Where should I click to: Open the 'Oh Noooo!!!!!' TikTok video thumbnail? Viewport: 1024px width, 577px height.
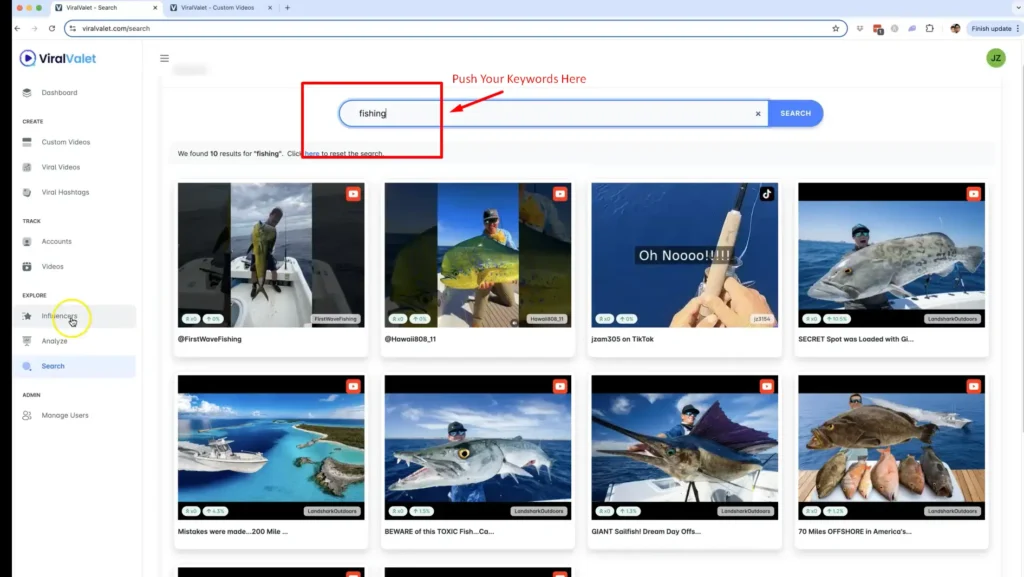[x=685, y=255]
